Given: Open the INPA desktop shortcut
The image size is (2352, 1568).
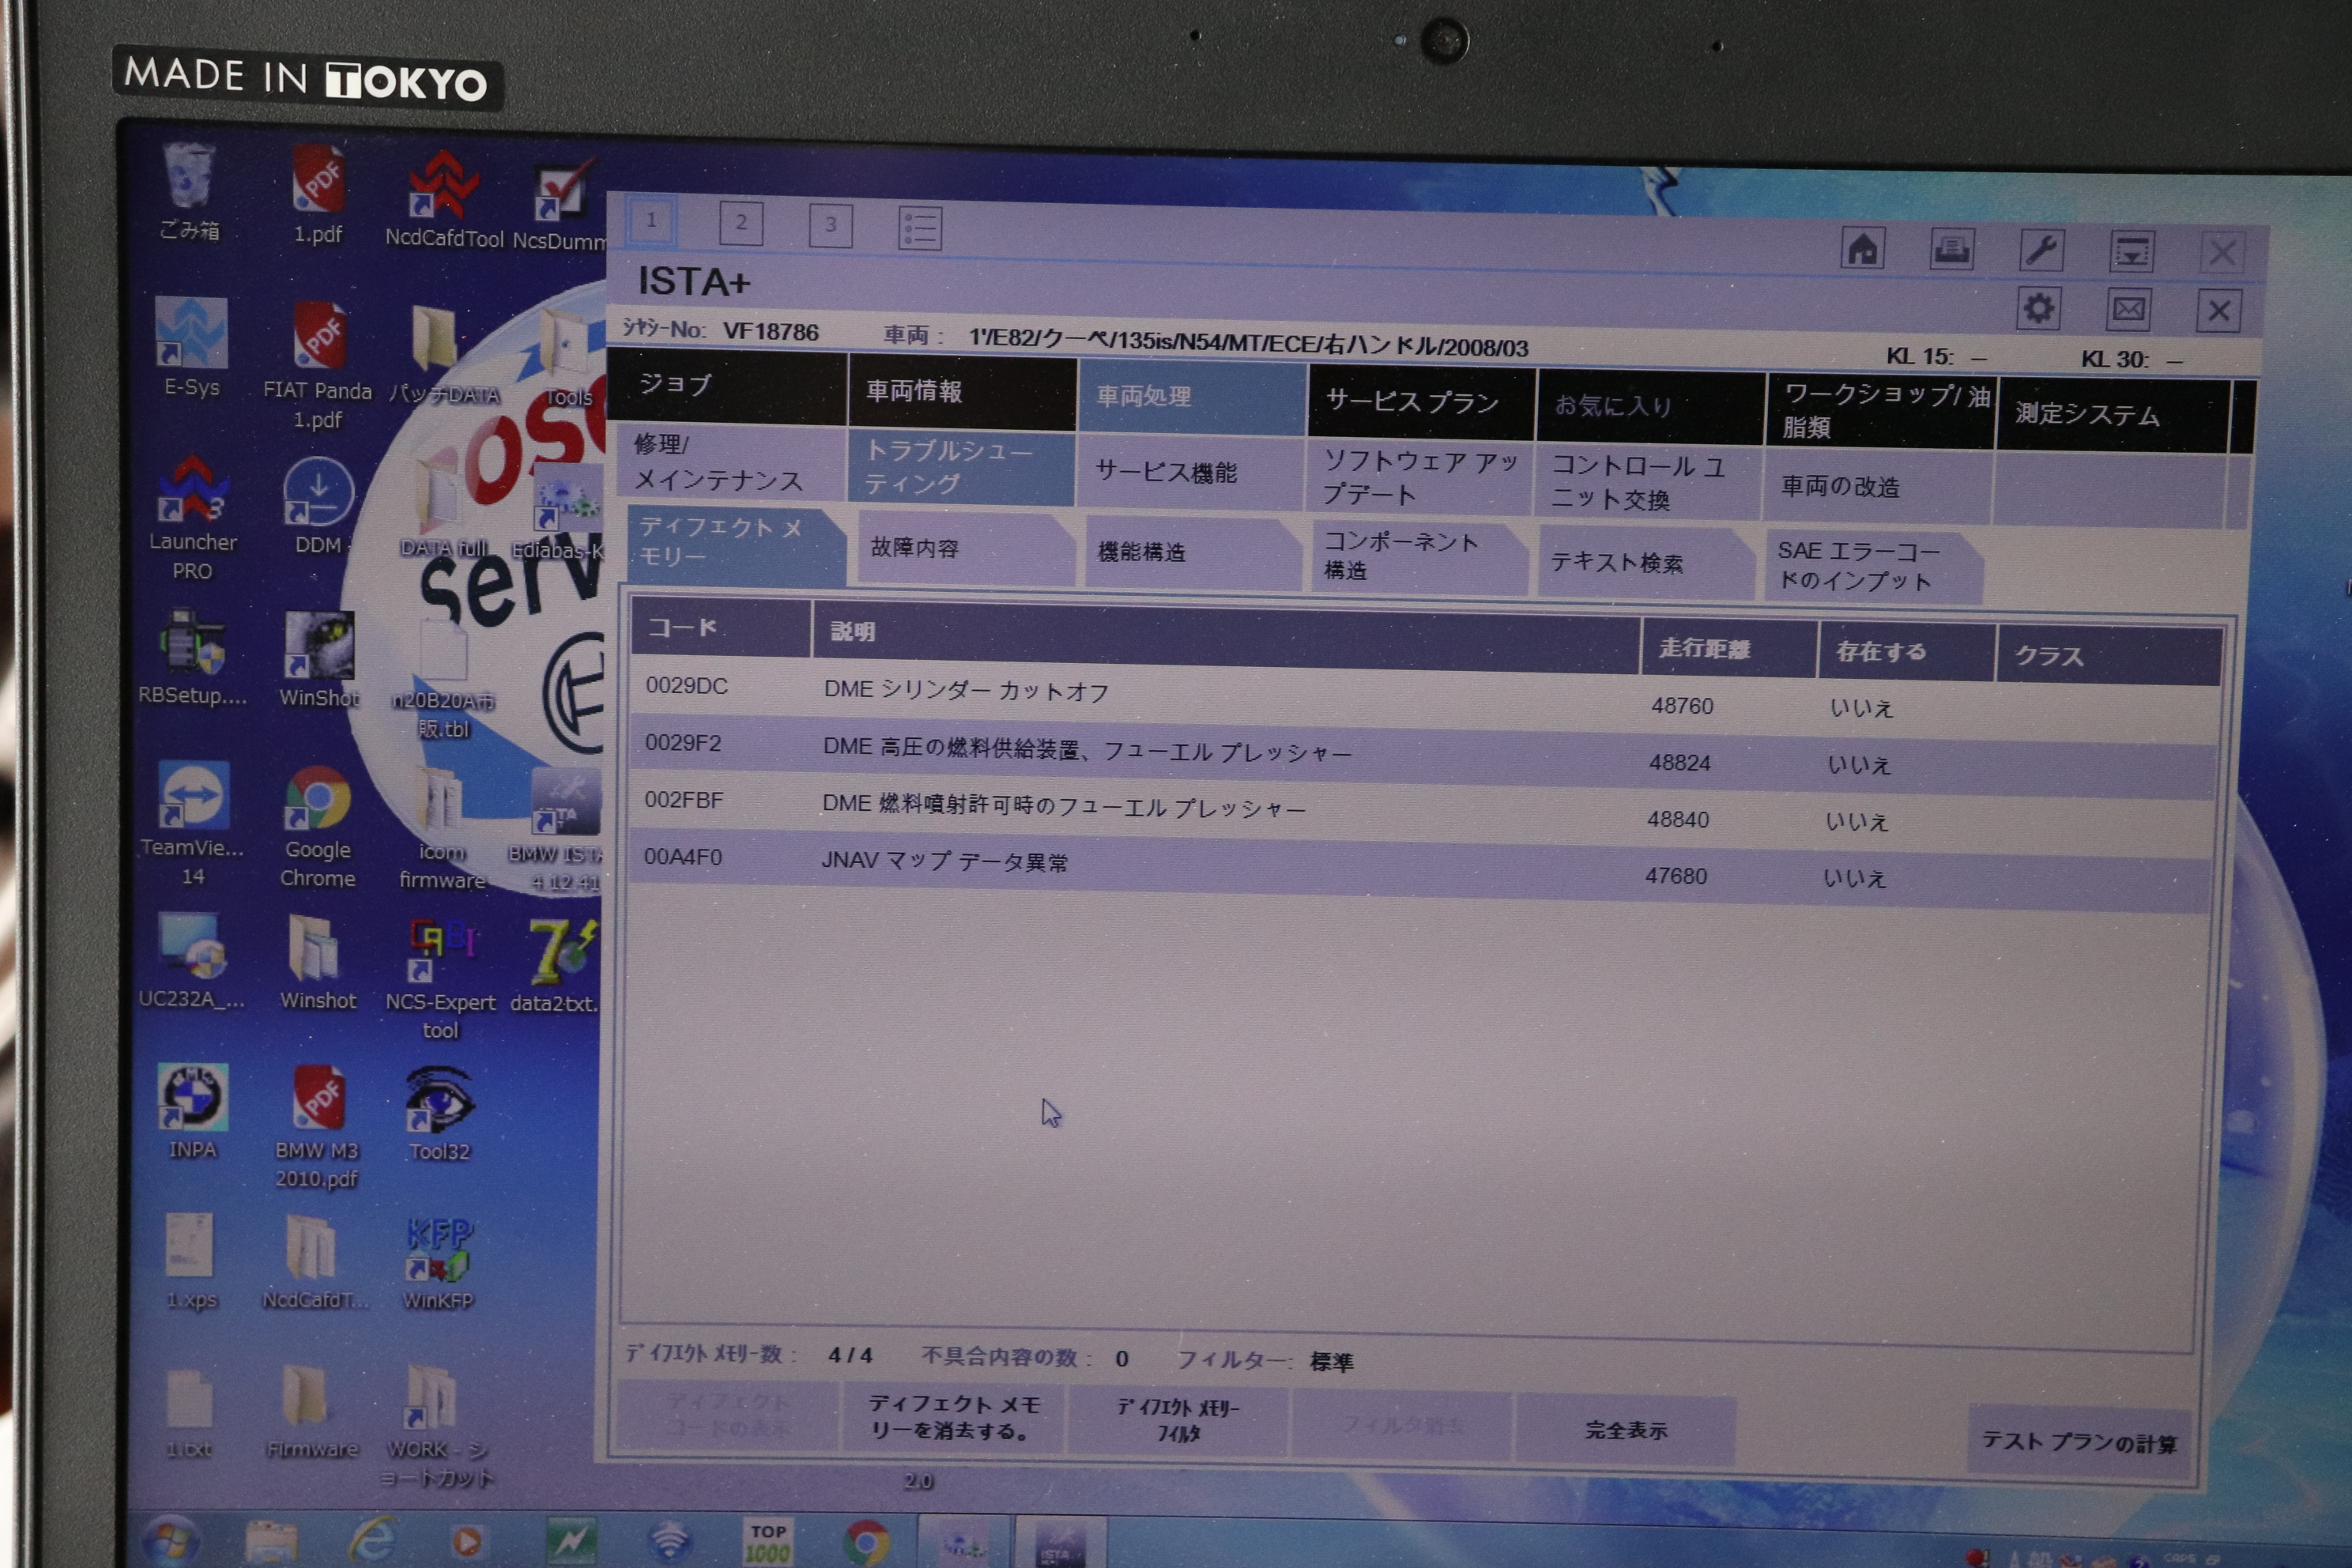Looking at the screenshot, I should click(192, 1111).
